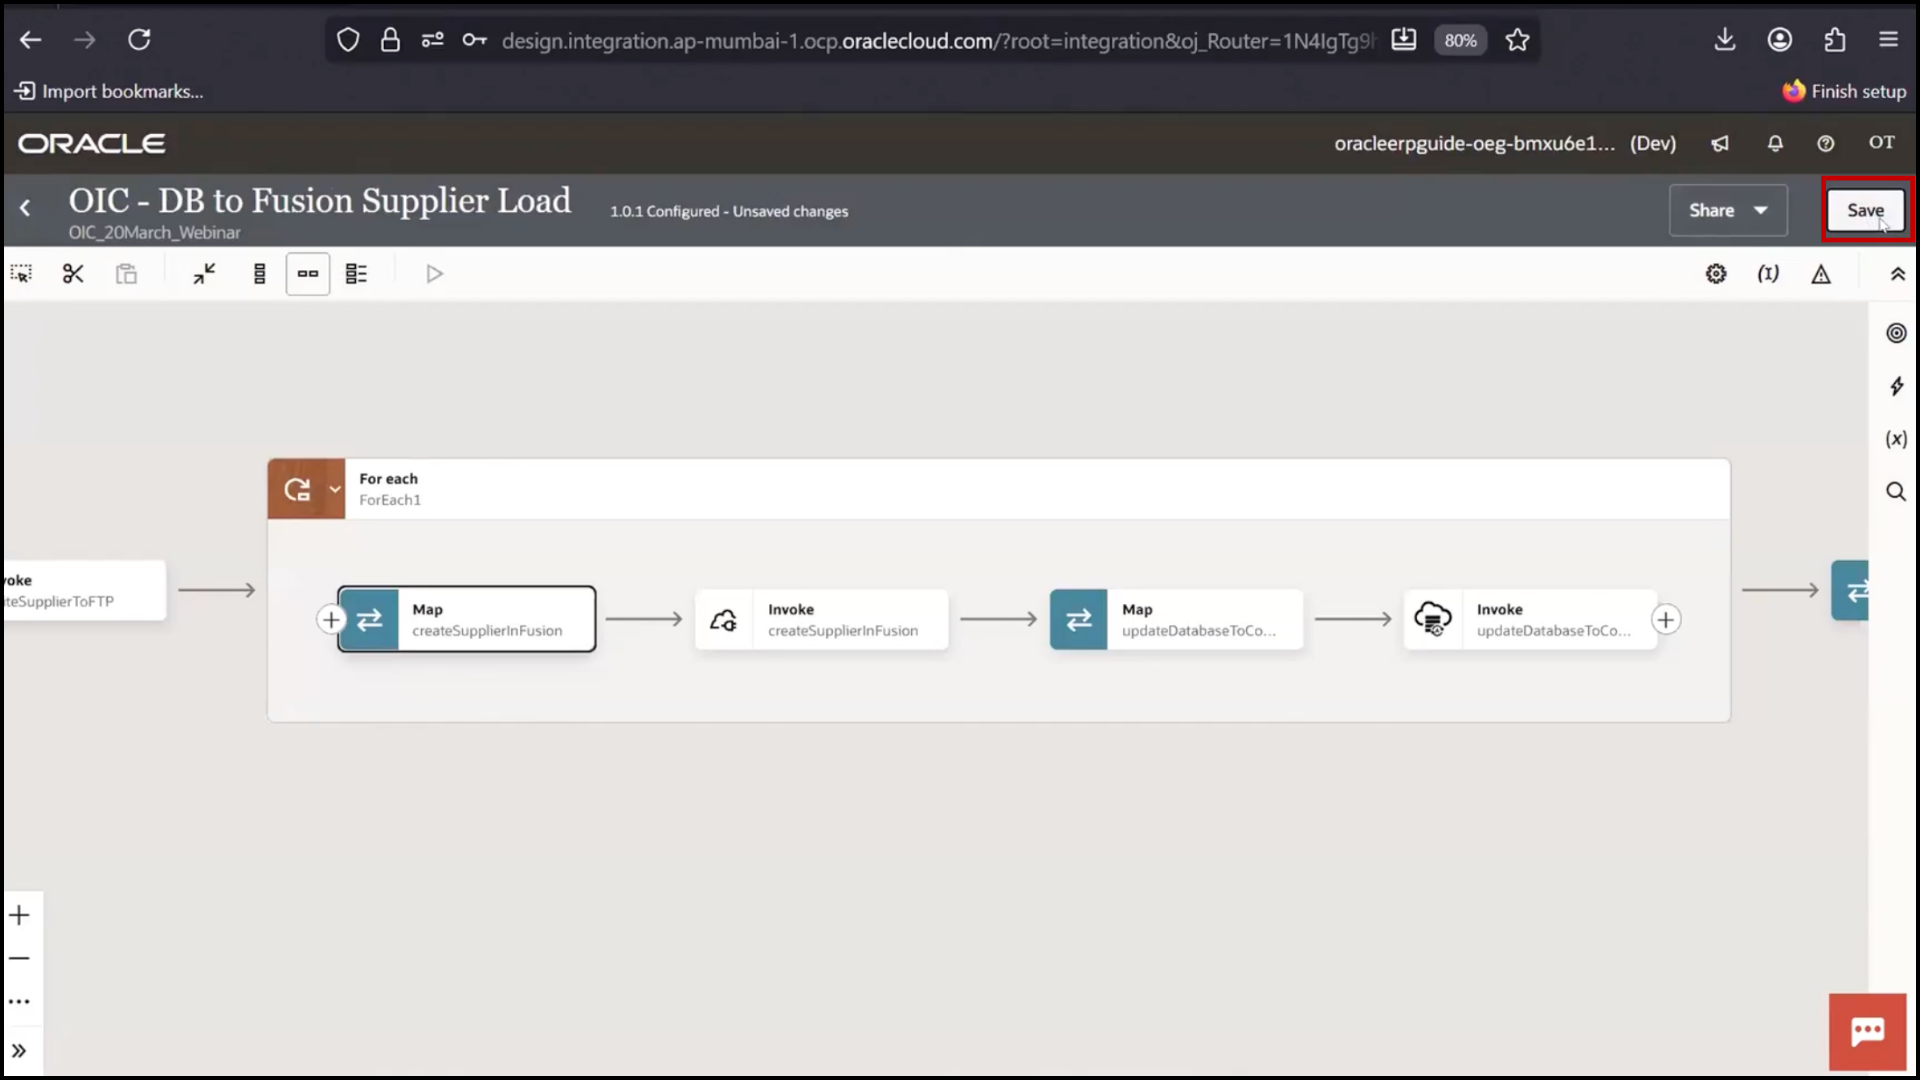
Task: Open the help question mark icon
Action: (x=1826, y=143)
